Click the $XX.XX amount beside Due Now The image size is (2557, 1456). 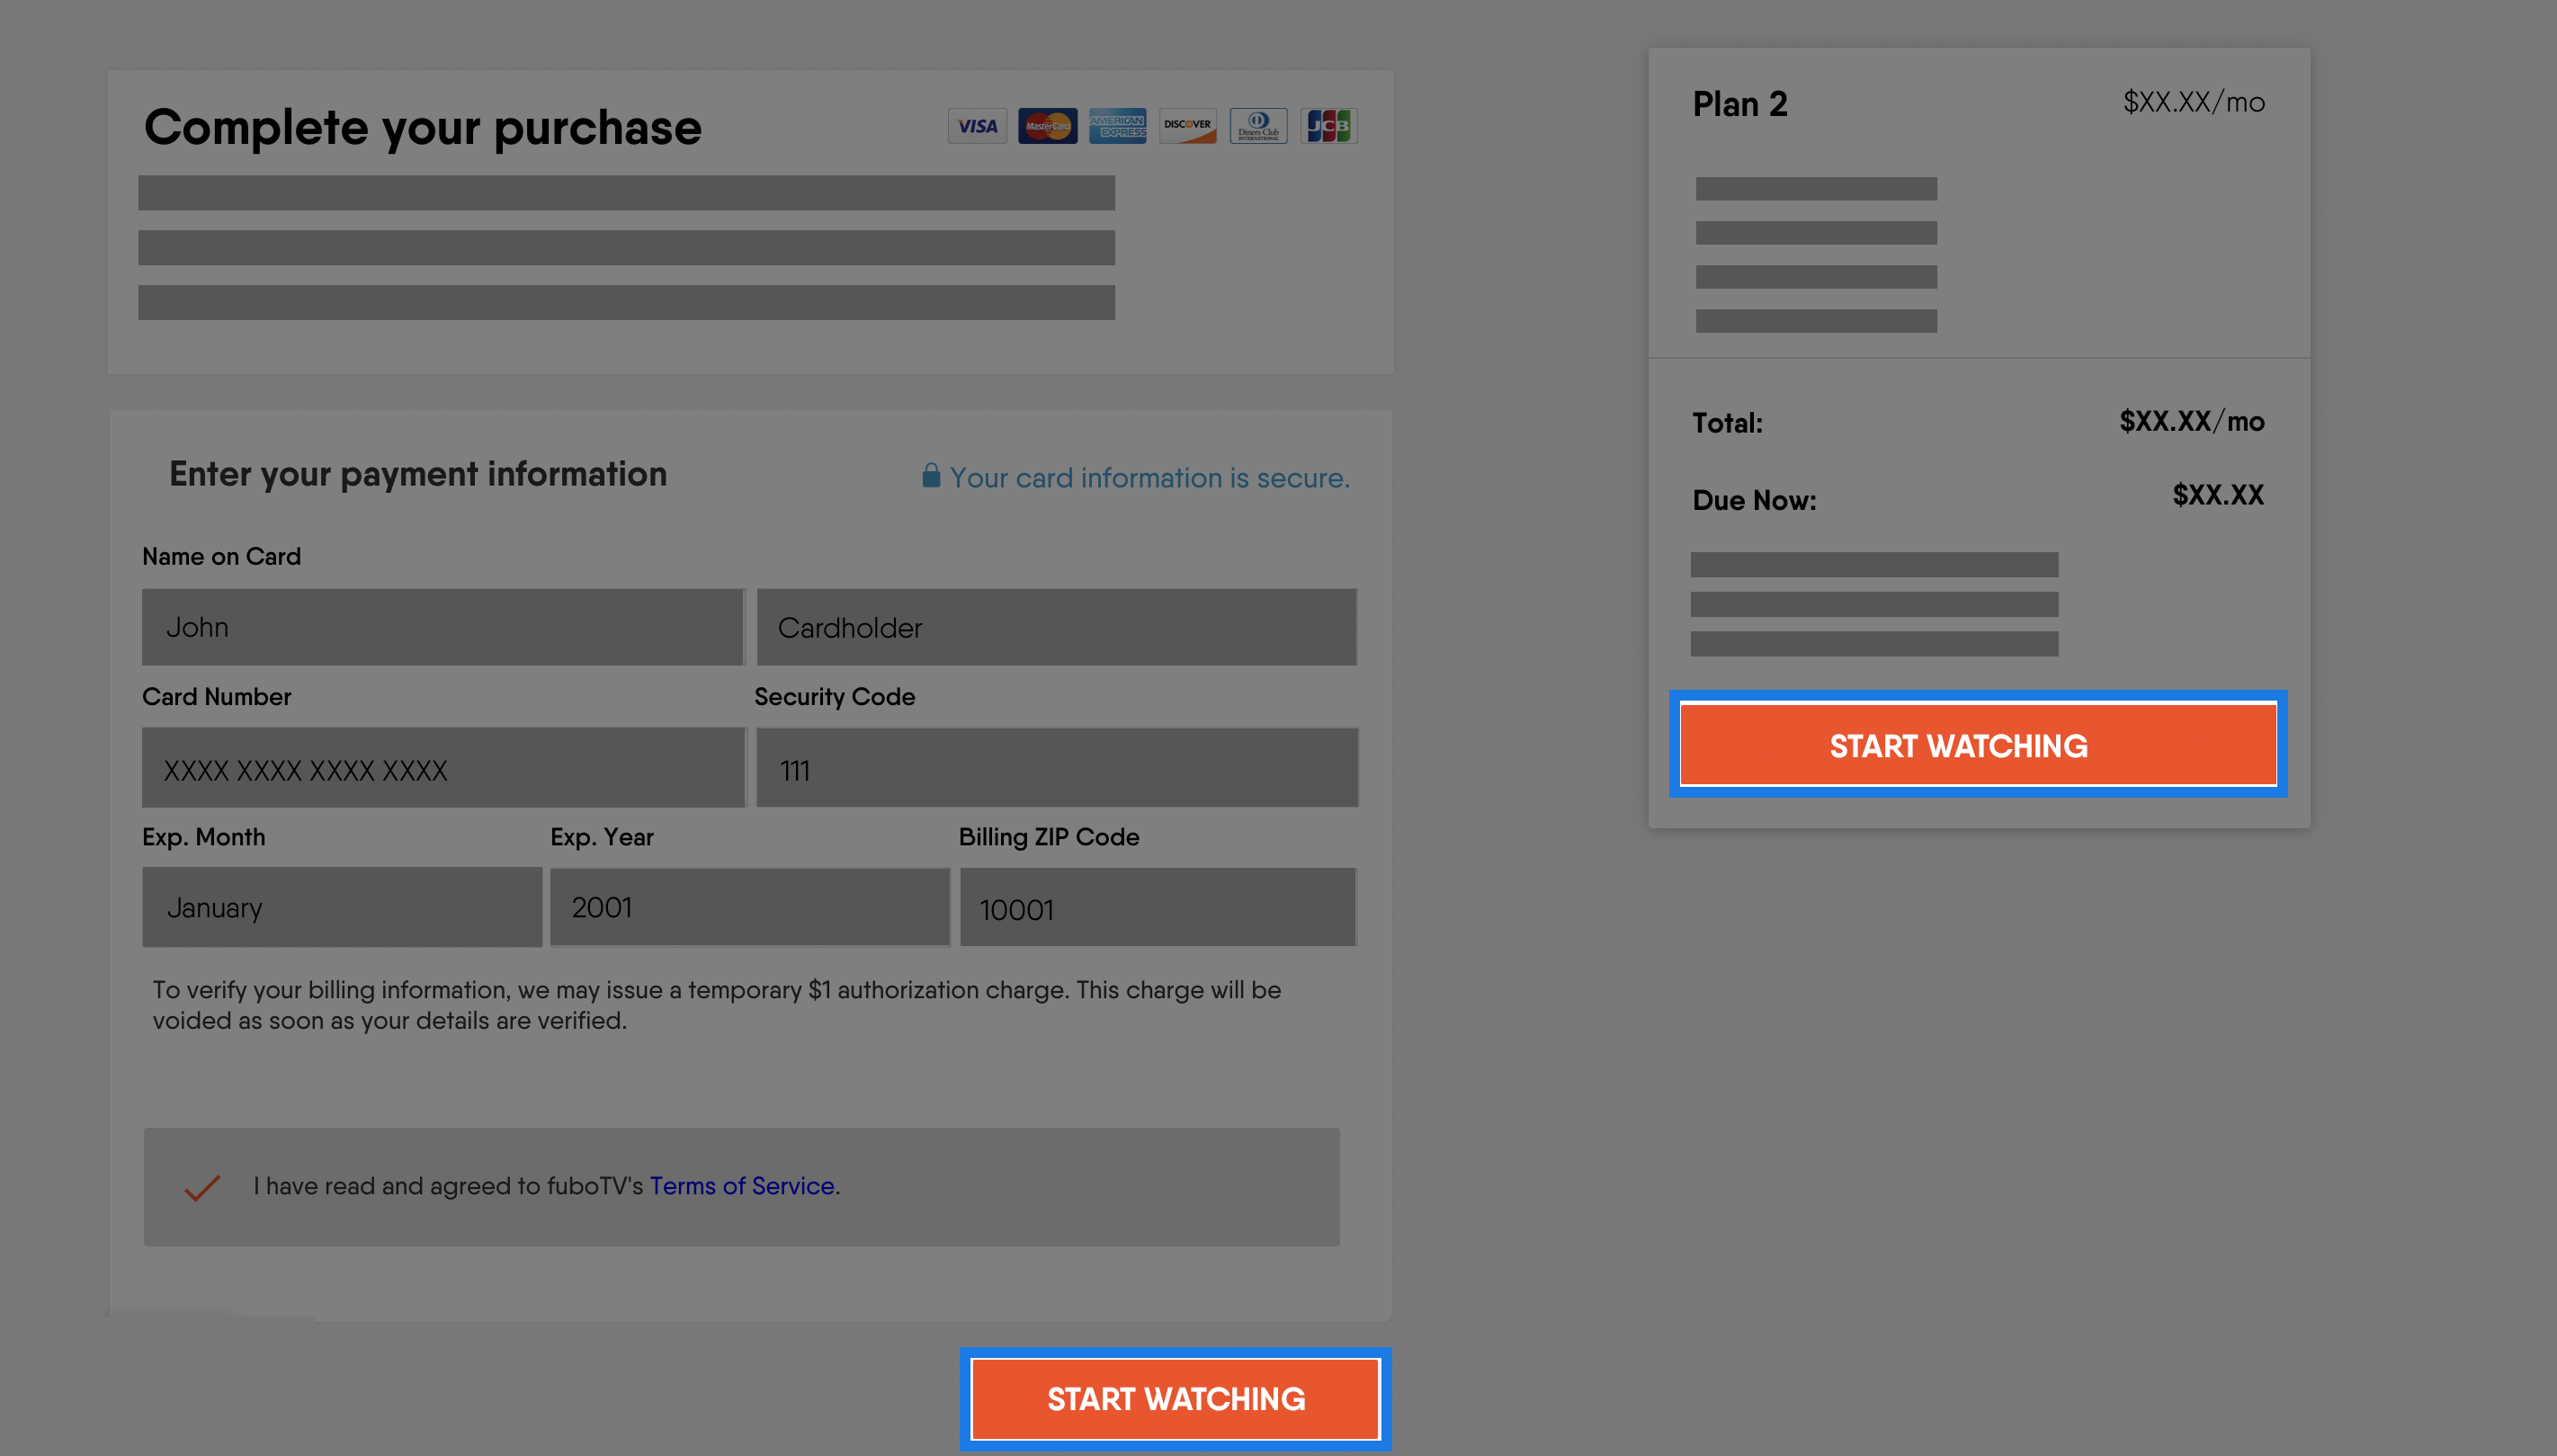pyautogui.click(x=2218, y=495)
